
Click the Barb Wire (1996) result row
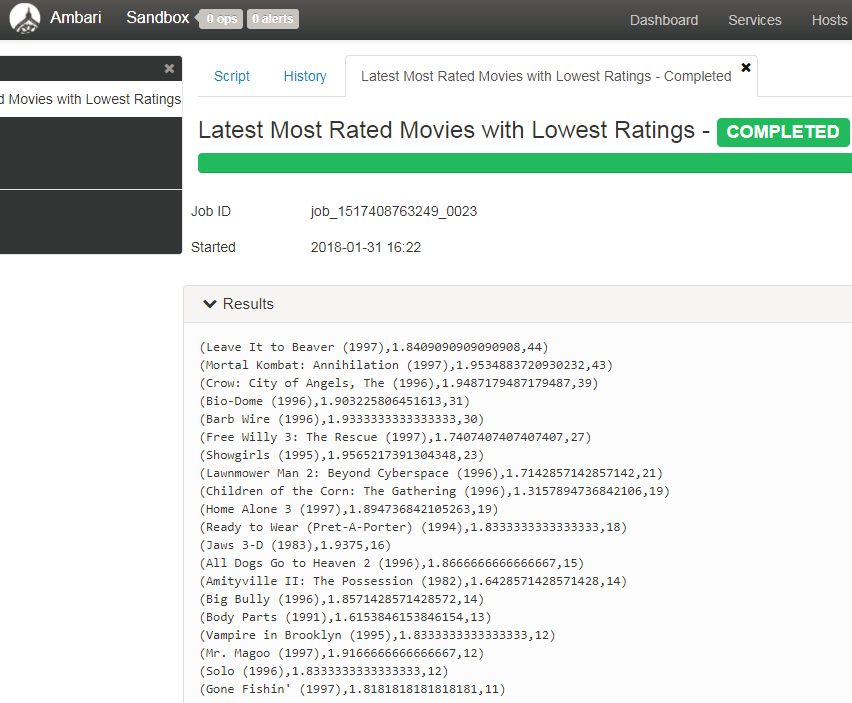pyautogui.click(x=341, y=419)
